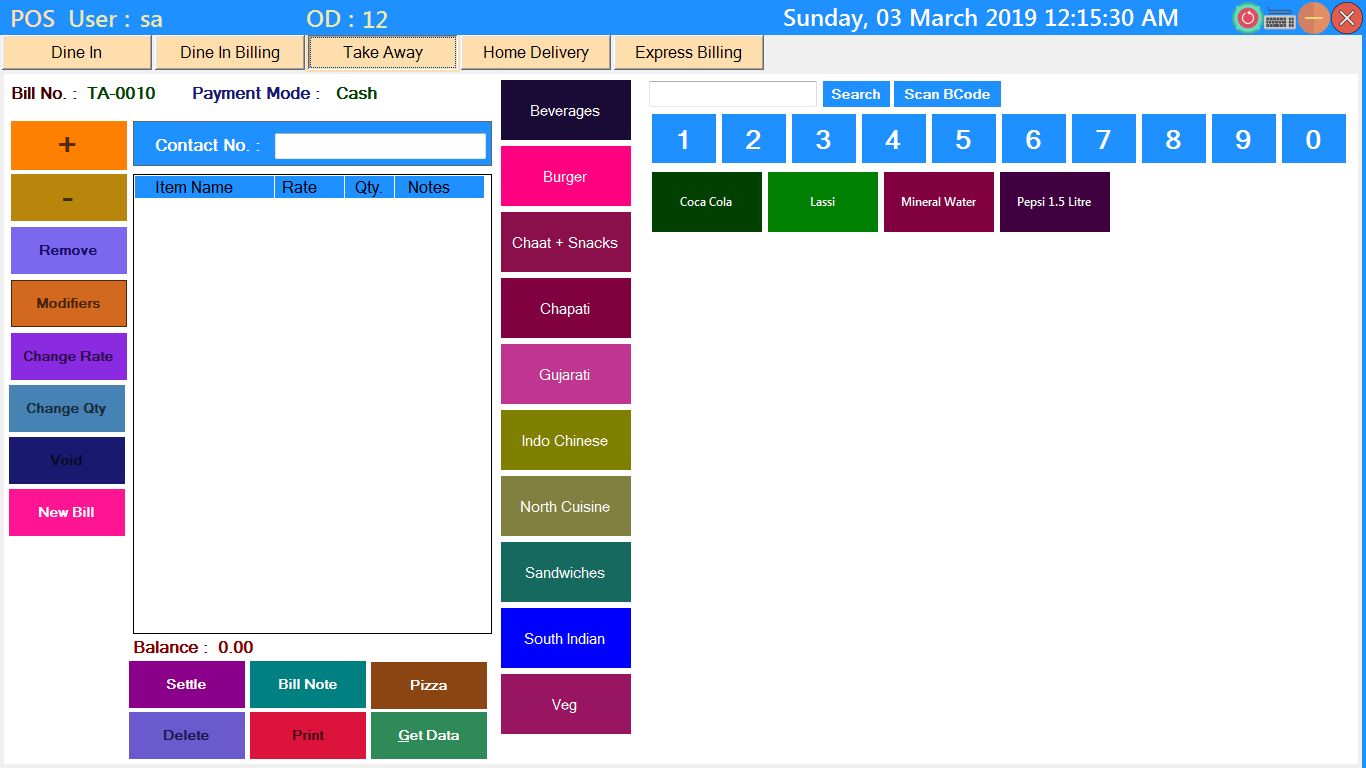Screen dimensions: 1366x768
Task: Click the Notes column header
Action: [x=440, y=187]
